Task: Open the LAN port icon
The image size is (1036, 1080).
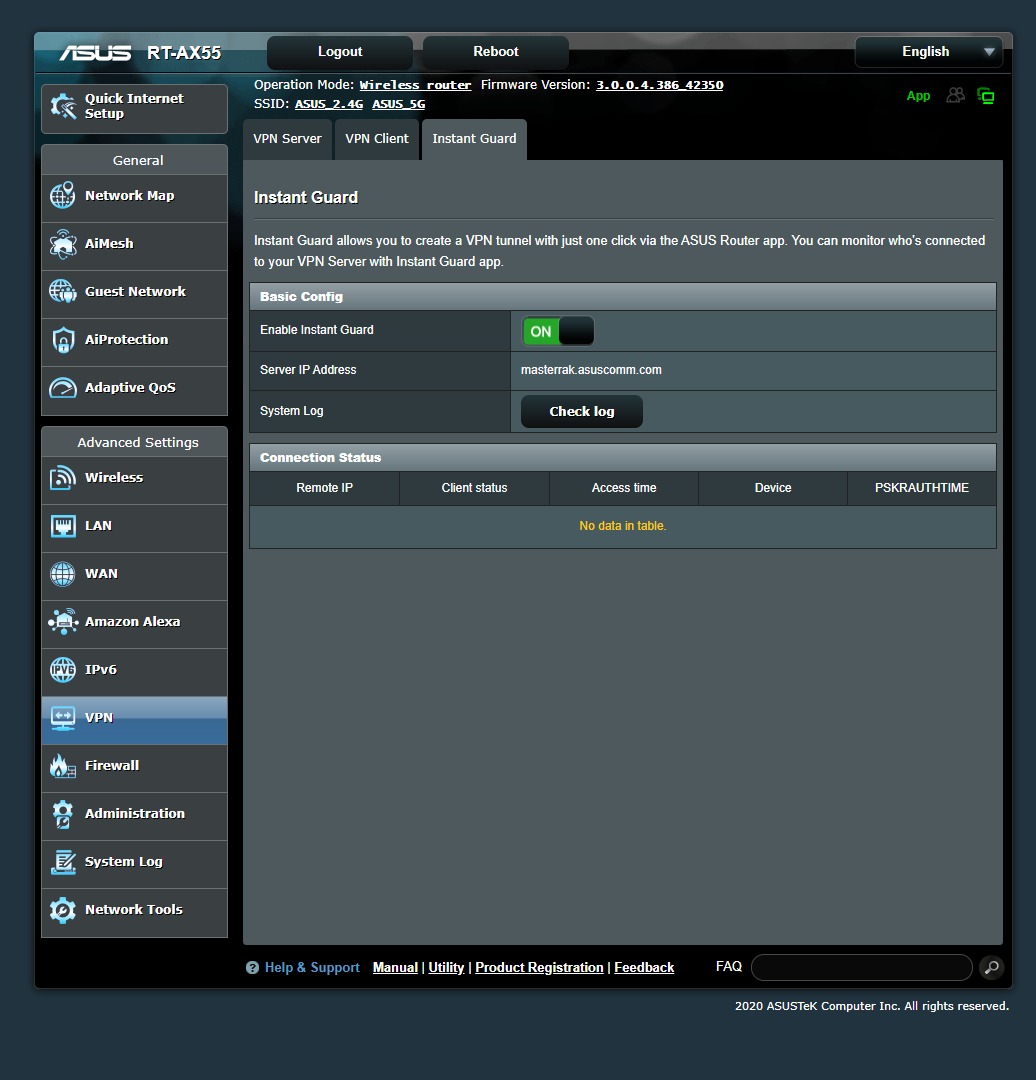Action: 63,526
